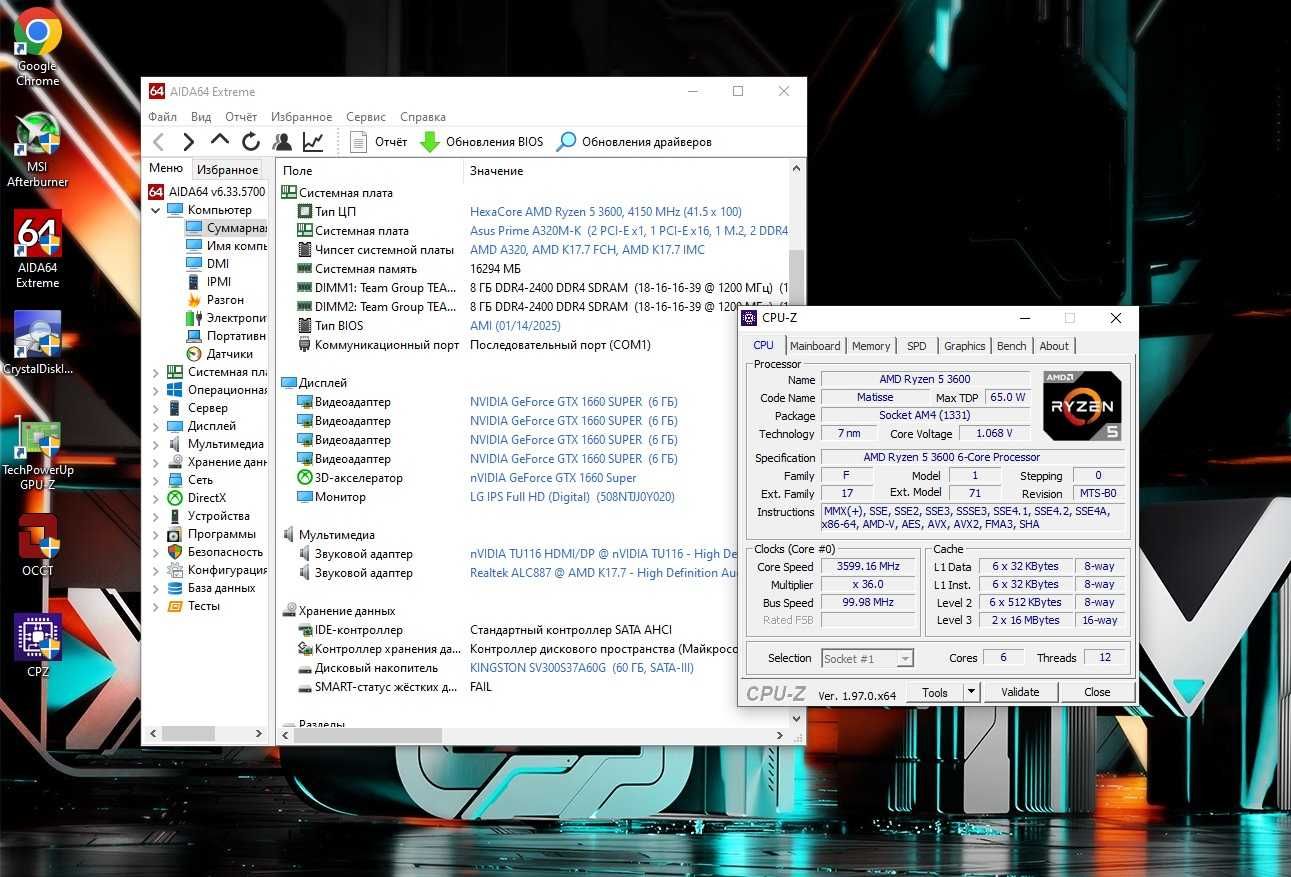Open the Сервис menu
The image size is (1291, 877).
[x=366, y=117]
